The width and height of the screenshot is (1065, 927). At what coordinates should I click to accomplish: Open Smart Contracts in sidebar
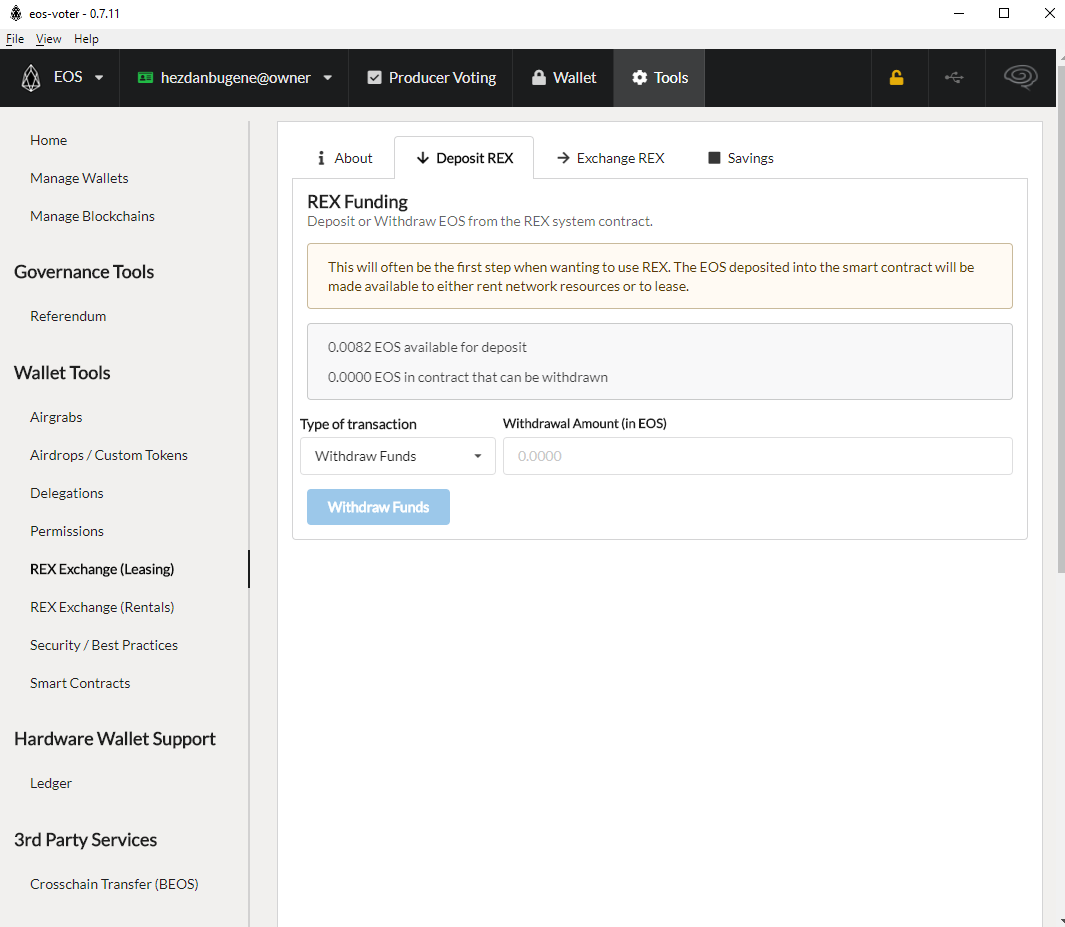pyautogui.click(x=80, y=683)
